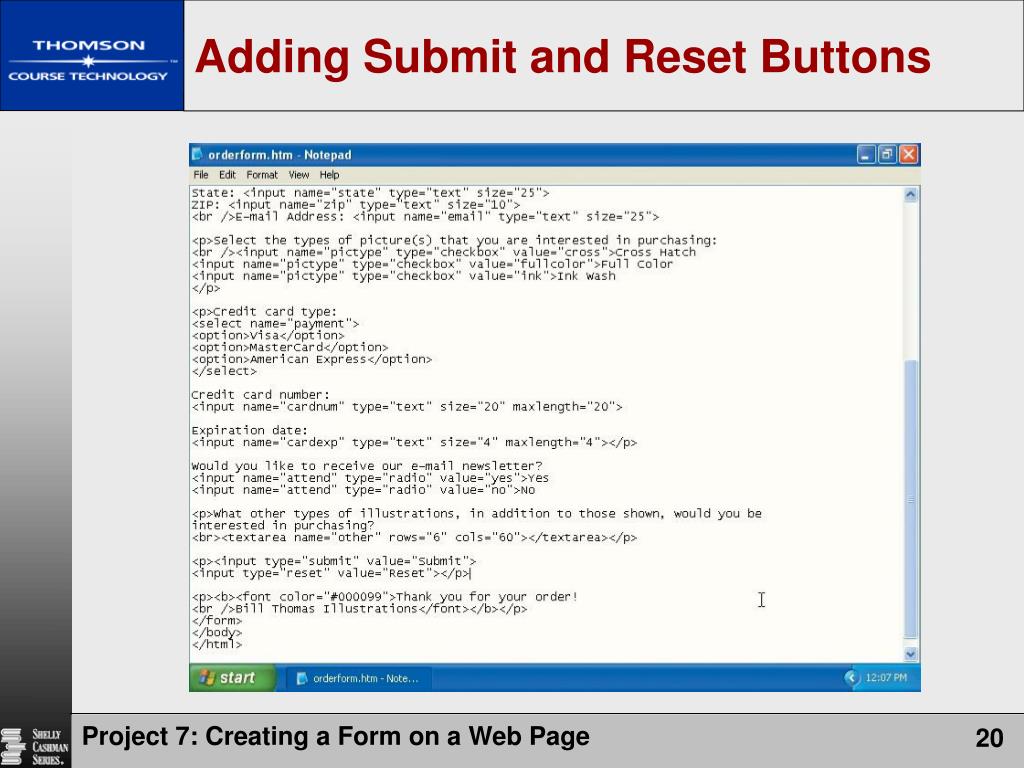Click the E-mail Address input line
This screenshot has width=1024, height=768.
coord(425,217)
